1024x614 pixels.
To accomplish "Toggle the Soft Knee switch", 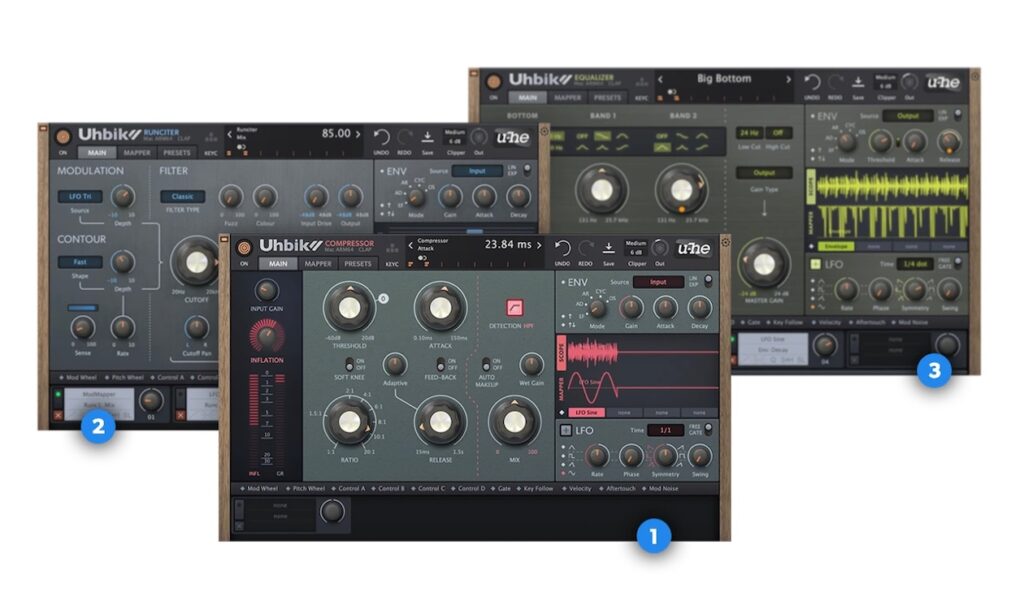I will (x=351, y=366).
